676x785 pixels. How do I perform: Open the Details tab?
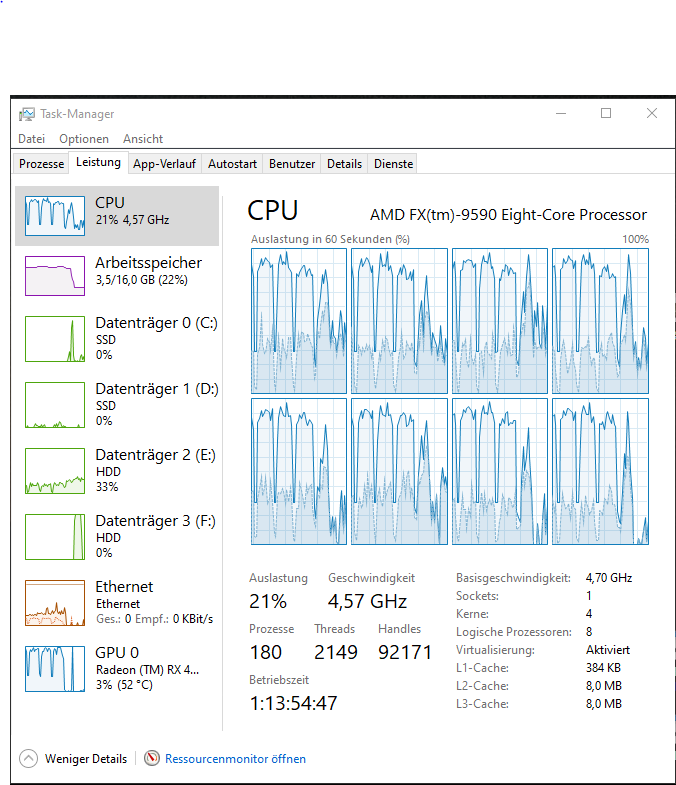344,164
